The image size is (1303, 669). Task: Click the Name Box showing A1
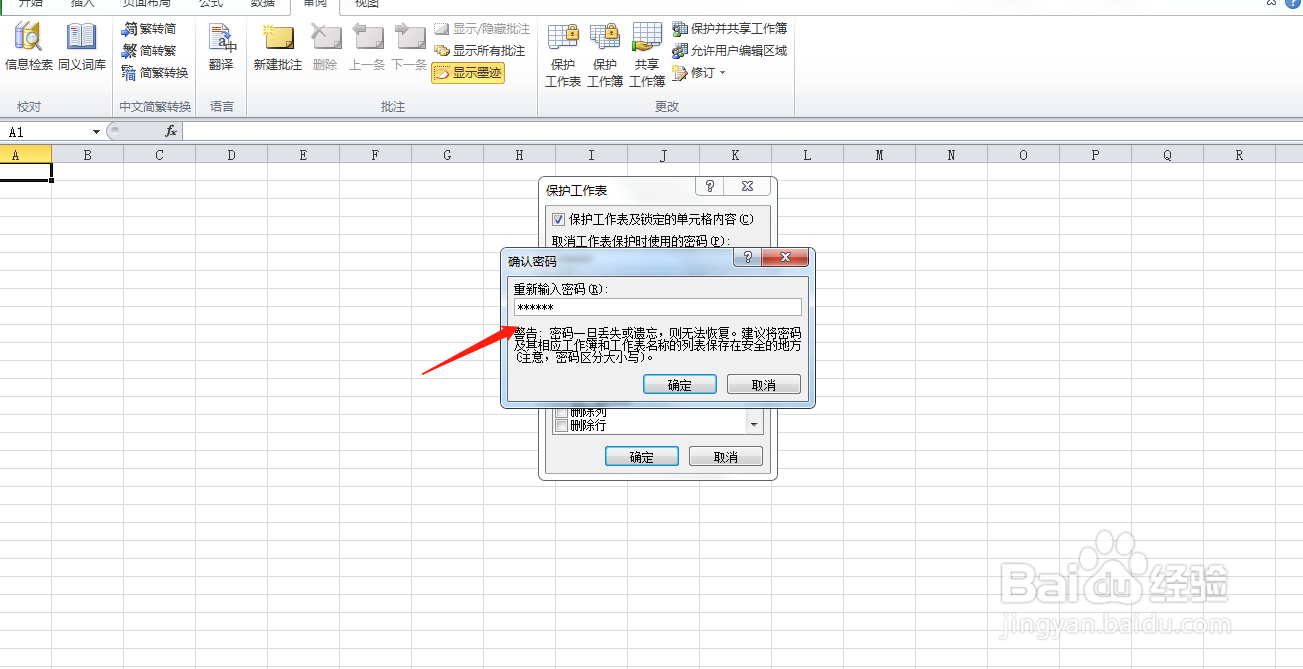46,132
